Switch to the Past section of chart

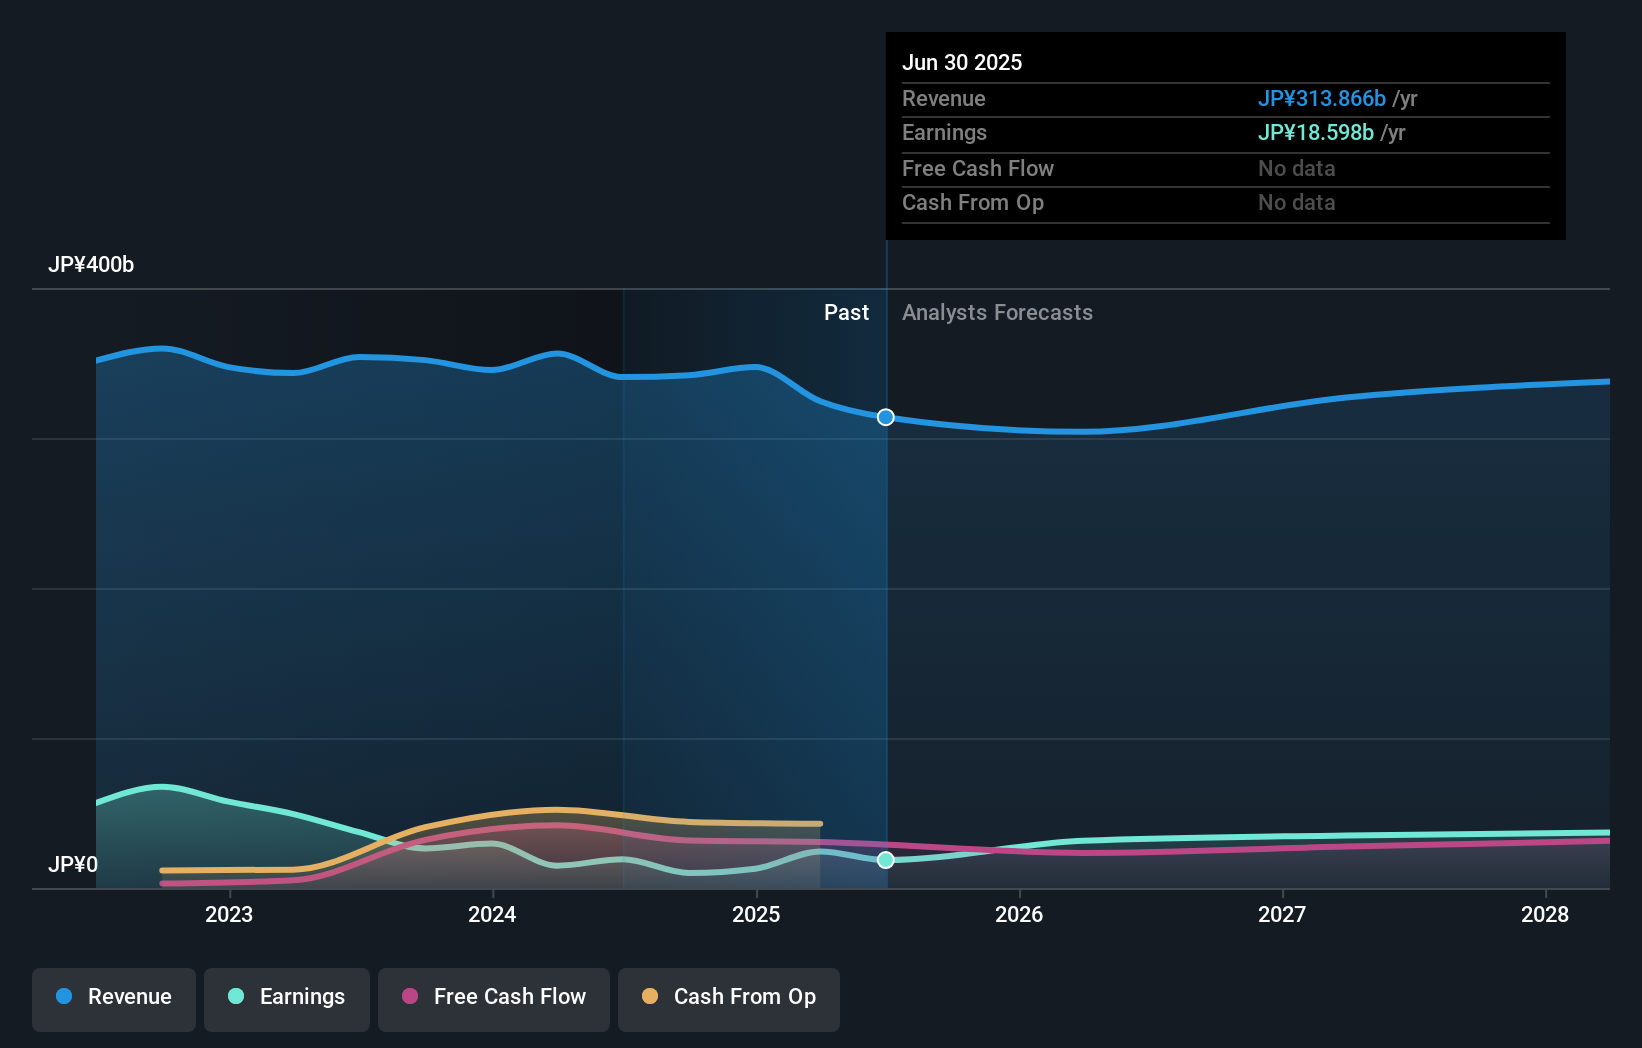coord(847,312)
